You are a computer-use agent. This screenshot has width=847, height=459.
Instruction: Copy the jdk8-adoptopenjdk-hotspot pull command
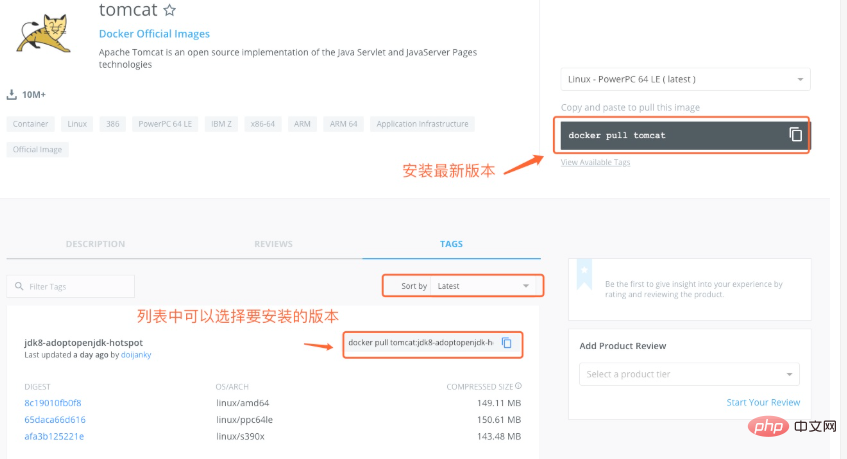tap(507, 343)
